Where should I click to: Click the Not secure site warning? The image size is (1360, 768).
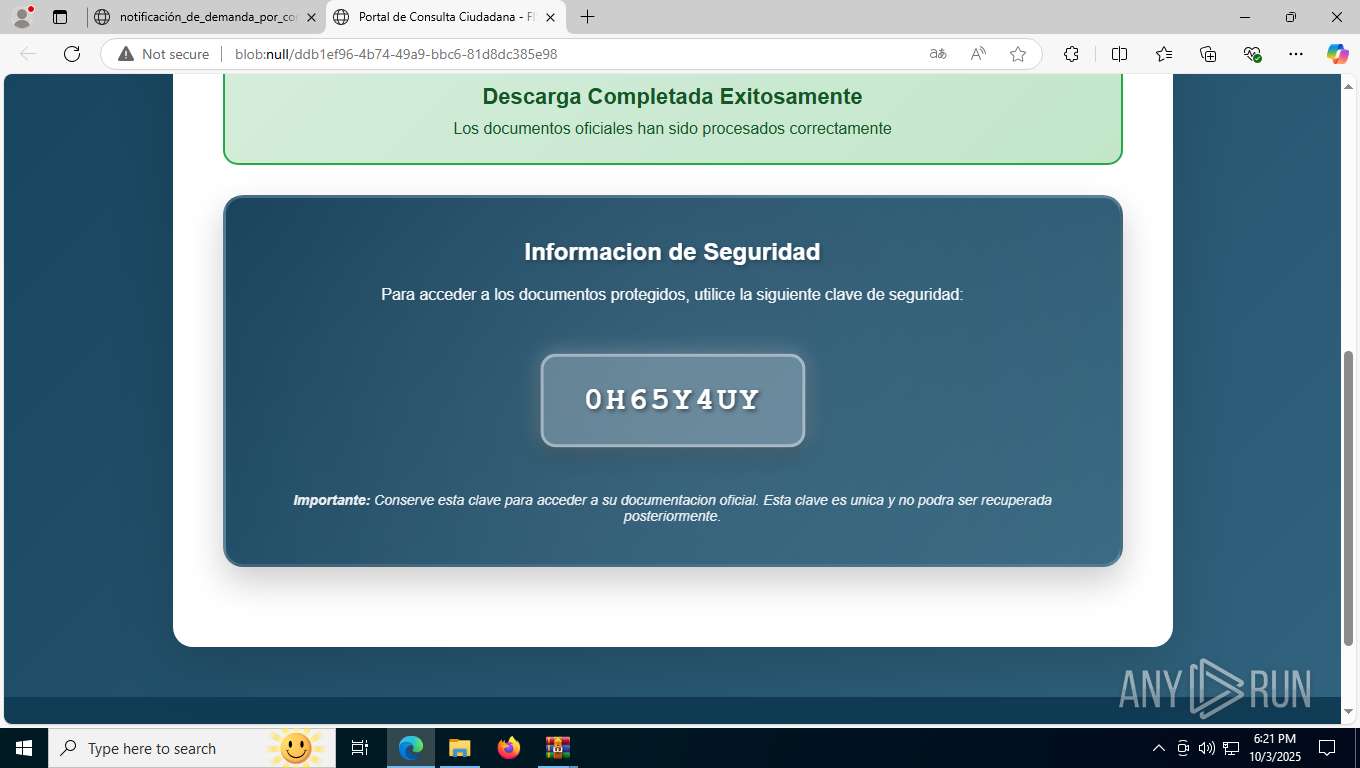pos(164,54)
